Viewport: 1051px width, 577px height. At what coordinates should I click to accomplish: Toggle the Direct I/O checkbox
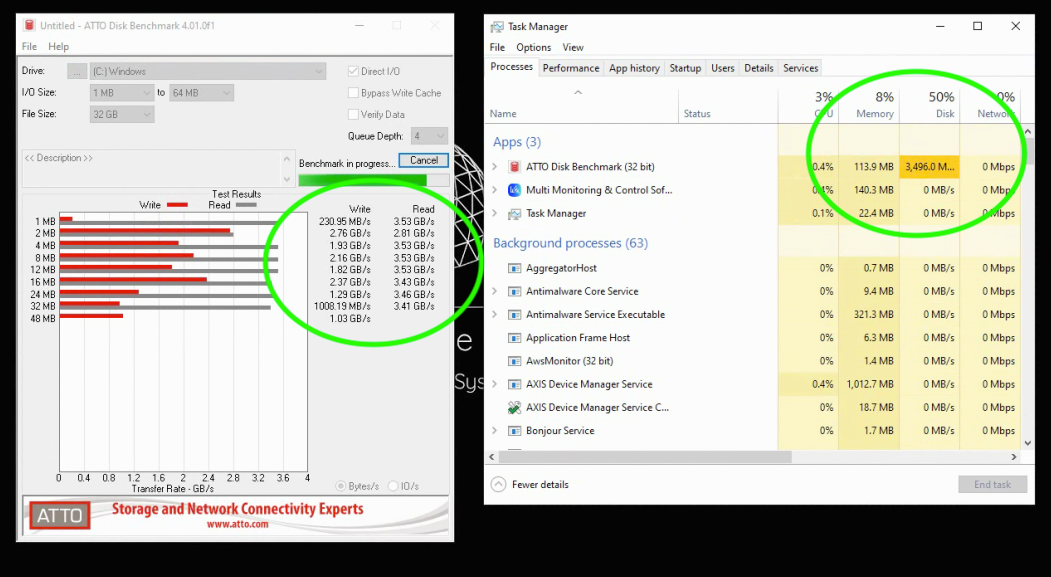point(353,72)
